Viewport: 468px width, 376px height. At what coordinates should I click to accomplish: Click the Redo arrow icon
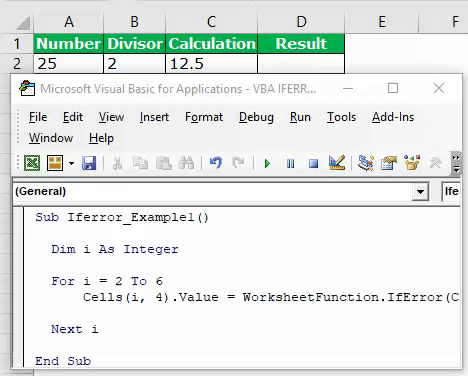(238, 163)
